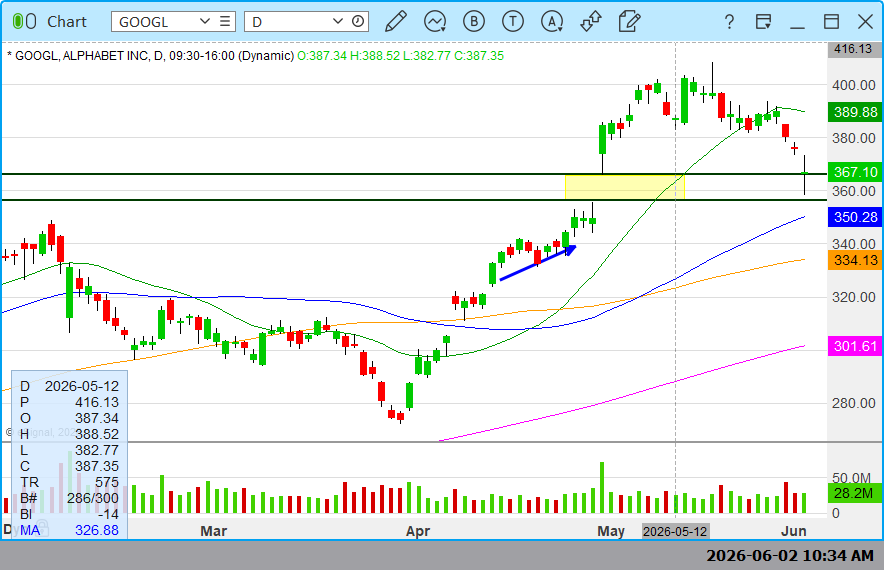Click the green link icon beside Chart title
Screen dimensions: 884x570
[24, 21]
